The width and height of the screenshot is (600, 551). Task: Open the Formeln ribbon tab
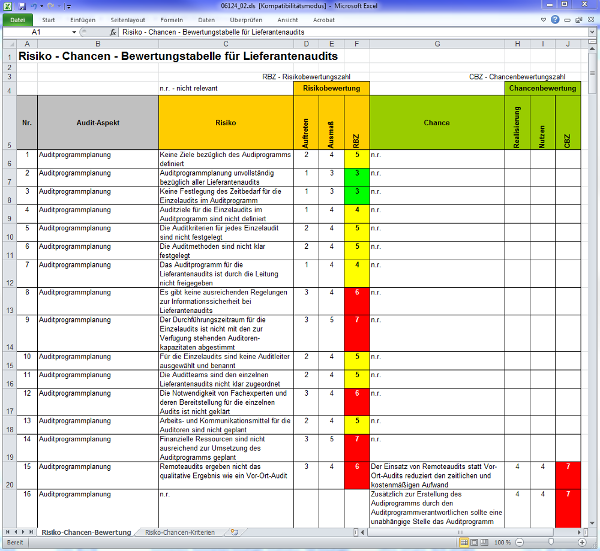[x=172, y=19]
